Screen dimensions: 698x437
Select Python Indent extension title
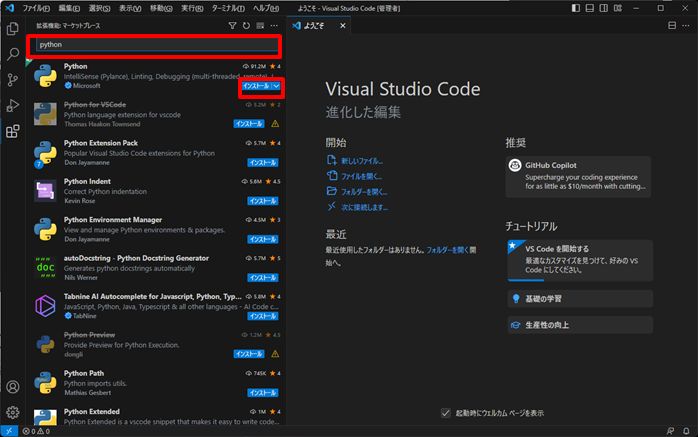click(x=87, y=181)
